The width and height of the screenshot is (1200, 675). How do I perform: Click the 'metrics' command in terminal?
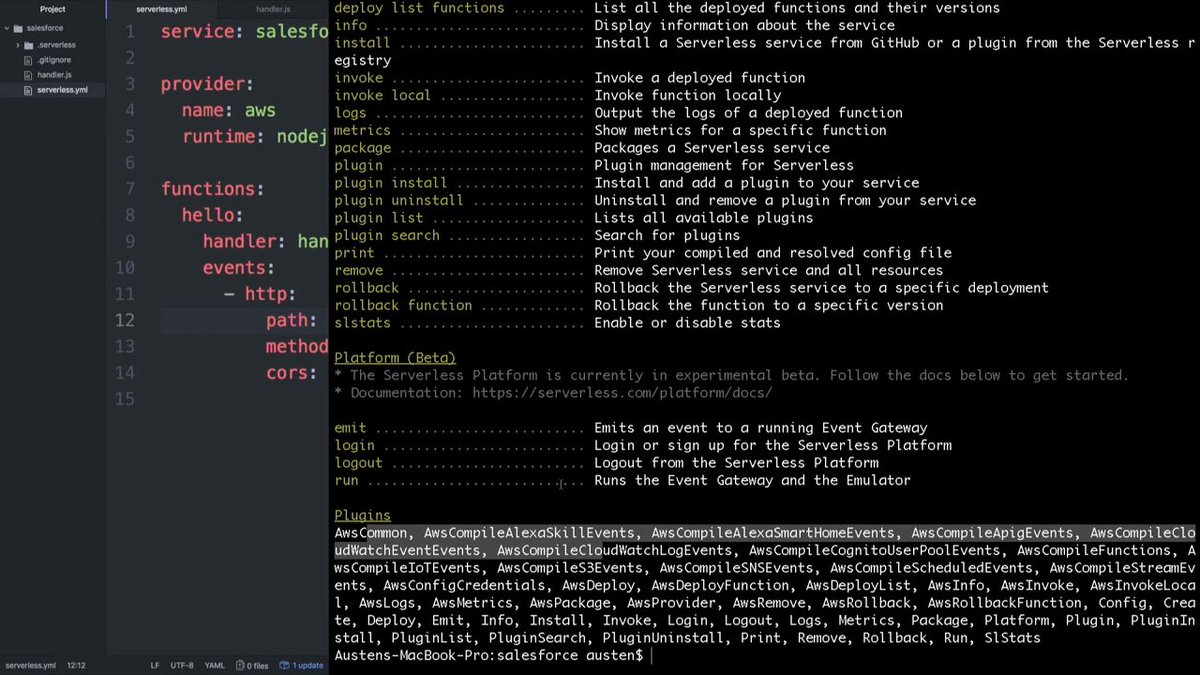(362, 130)
